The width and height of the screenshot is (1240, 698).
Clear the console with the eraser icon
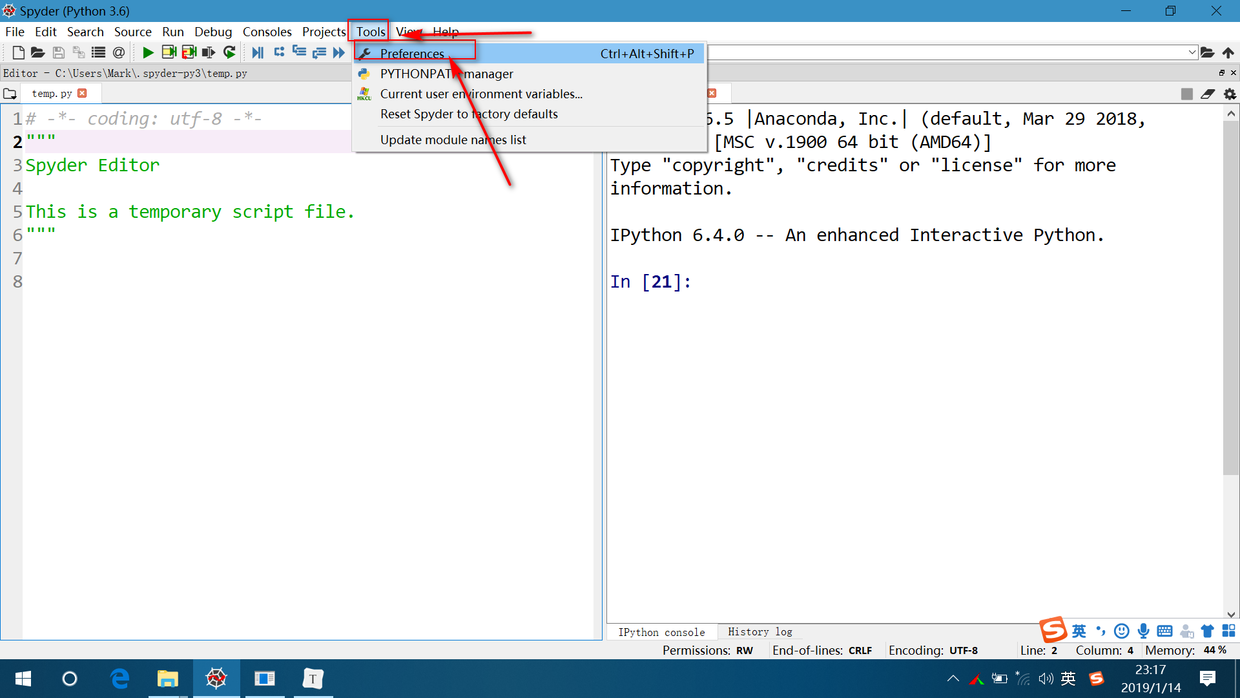1208,94
